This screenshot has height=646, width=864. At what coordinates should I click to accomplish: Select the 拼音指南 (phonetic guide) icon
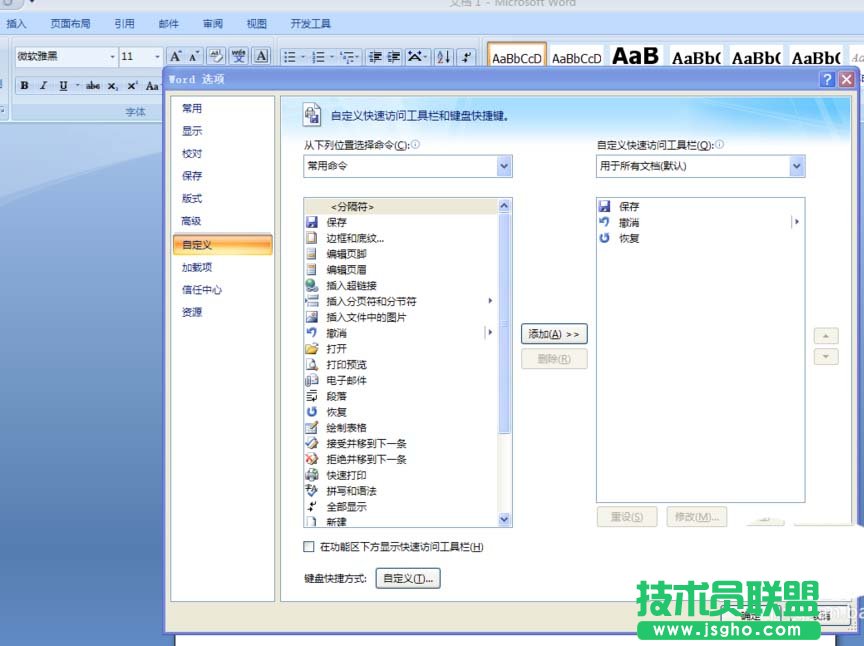[239, 57]
